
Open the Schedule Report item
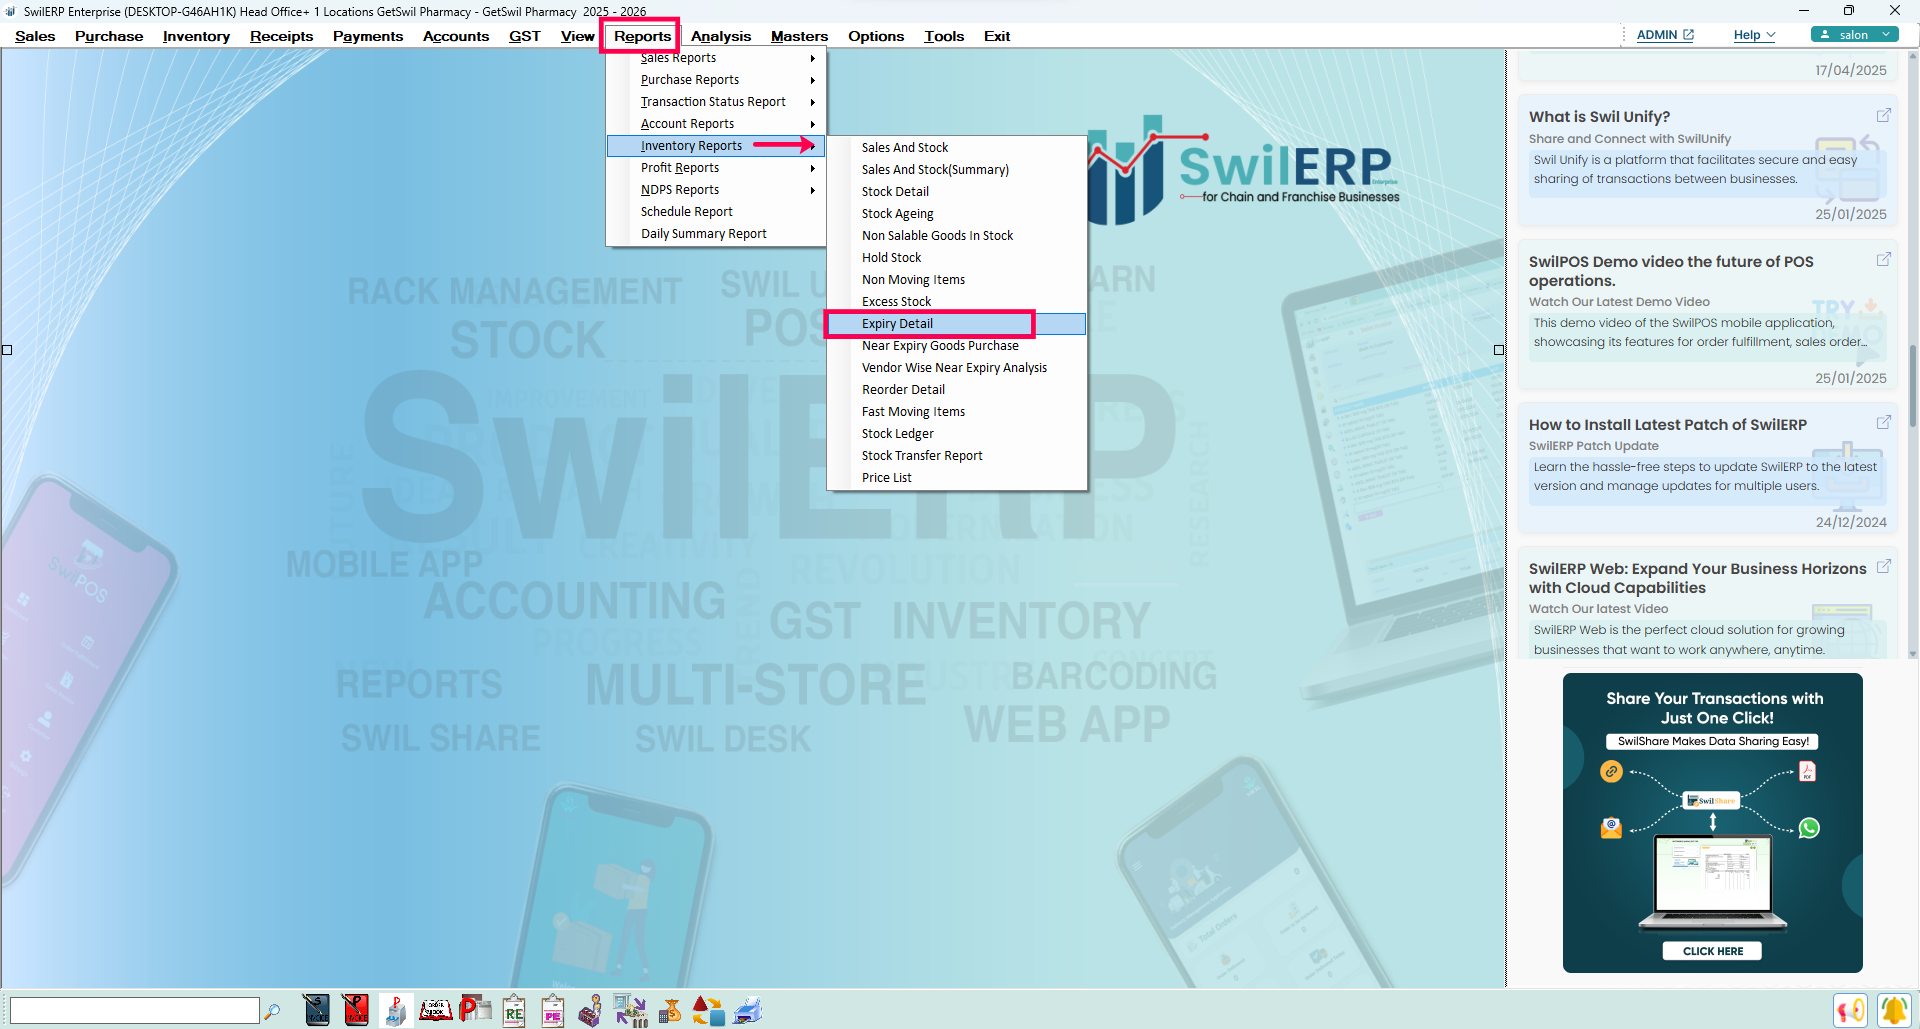(716, 212)
